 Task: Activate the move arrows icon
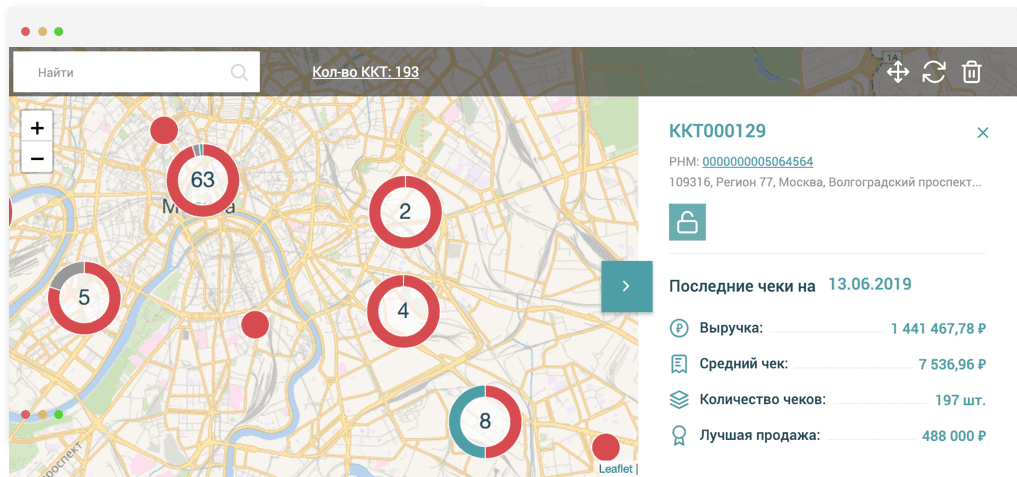[x=898, y=72]
